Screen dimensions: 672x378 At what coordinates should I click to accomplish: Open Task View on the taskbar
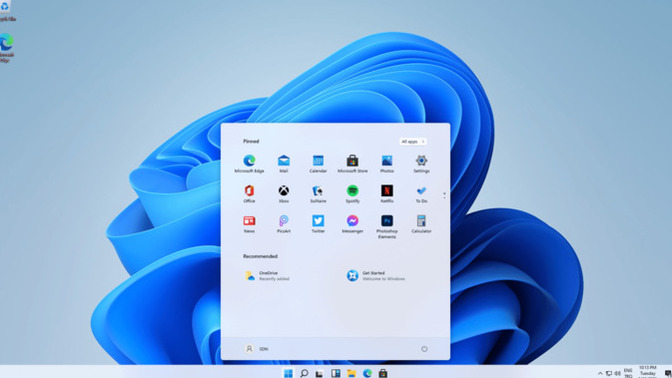[319, 373]
